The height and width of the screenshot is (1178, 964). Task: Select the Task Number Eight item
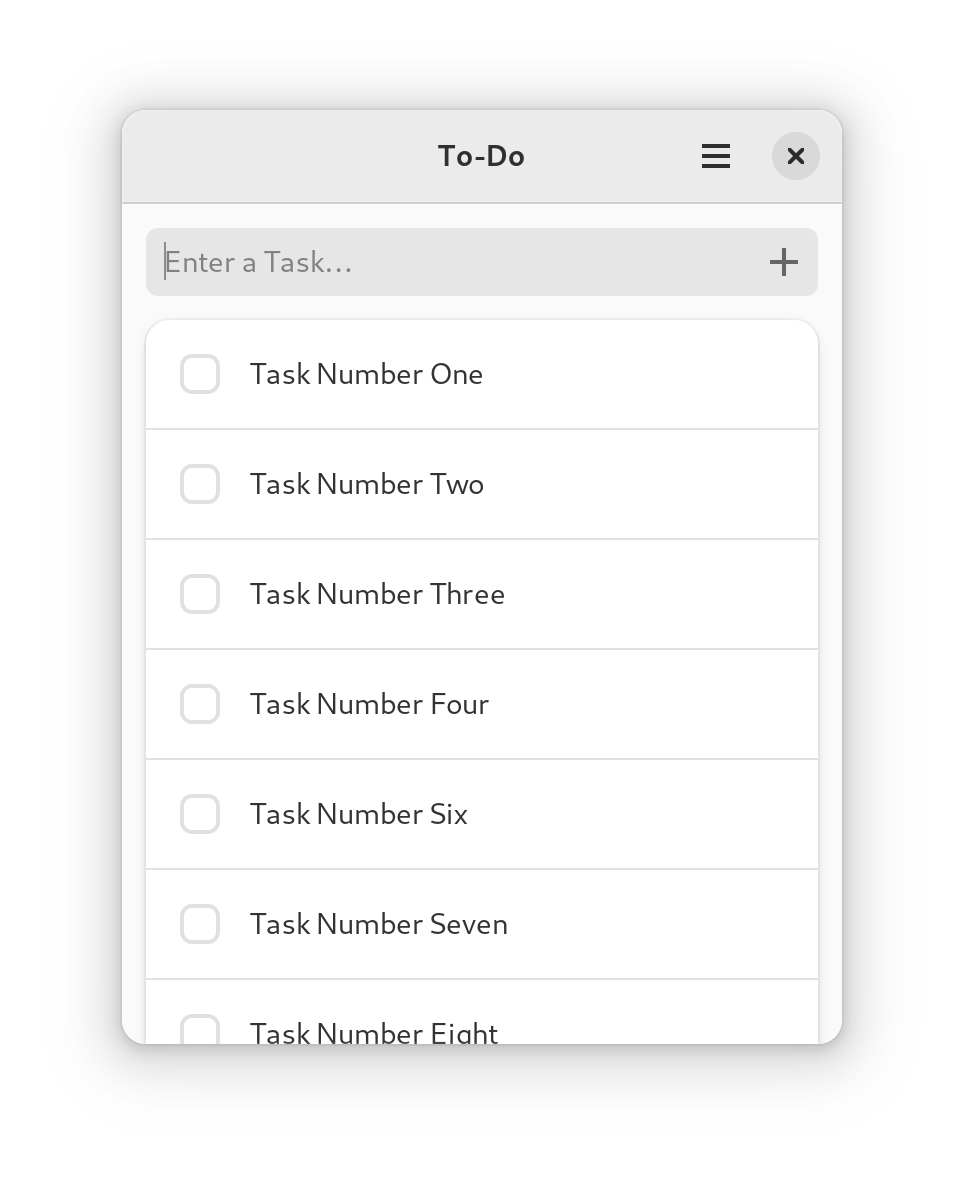(x=374, y=1030)
